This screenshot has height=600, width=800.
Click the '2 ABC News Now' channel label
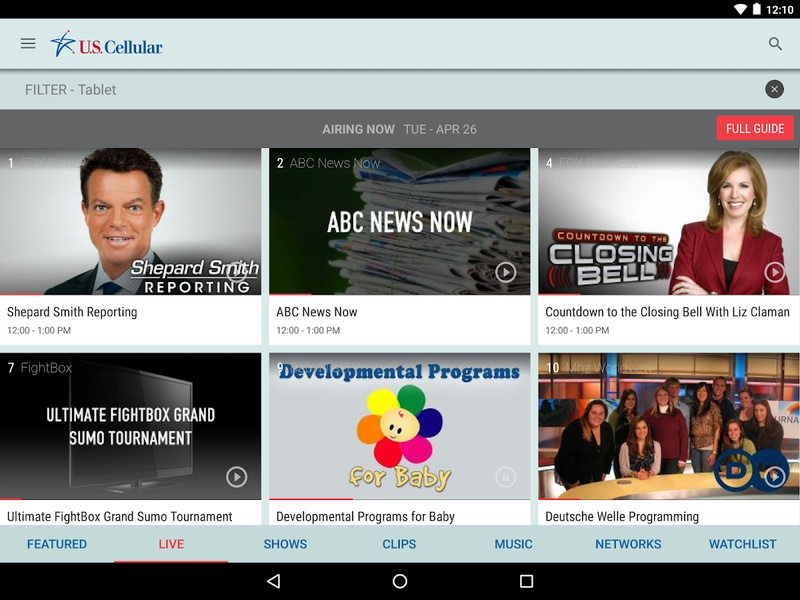coord(328,163)
